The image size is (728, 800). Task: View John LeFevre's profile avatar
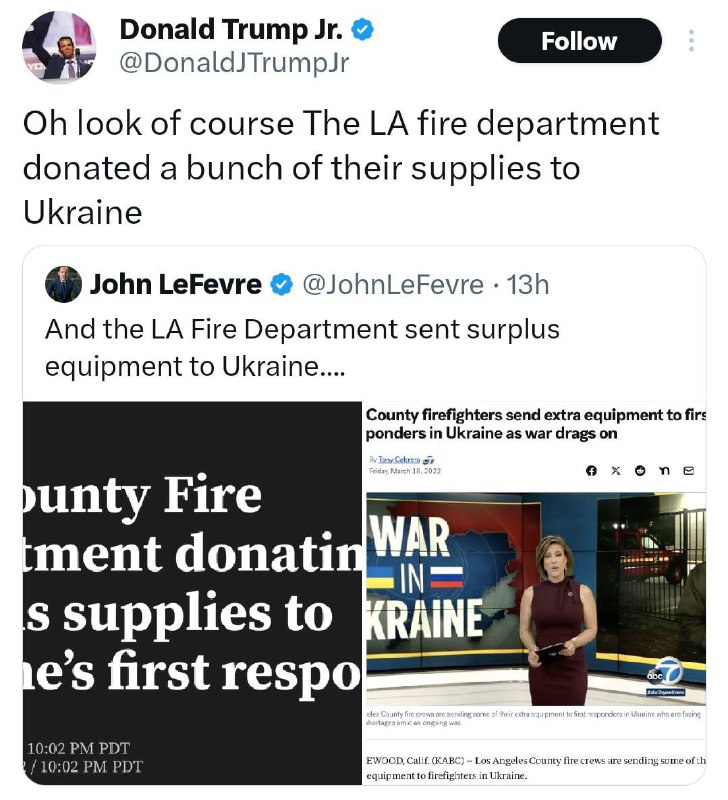click(x=63, y=284)
